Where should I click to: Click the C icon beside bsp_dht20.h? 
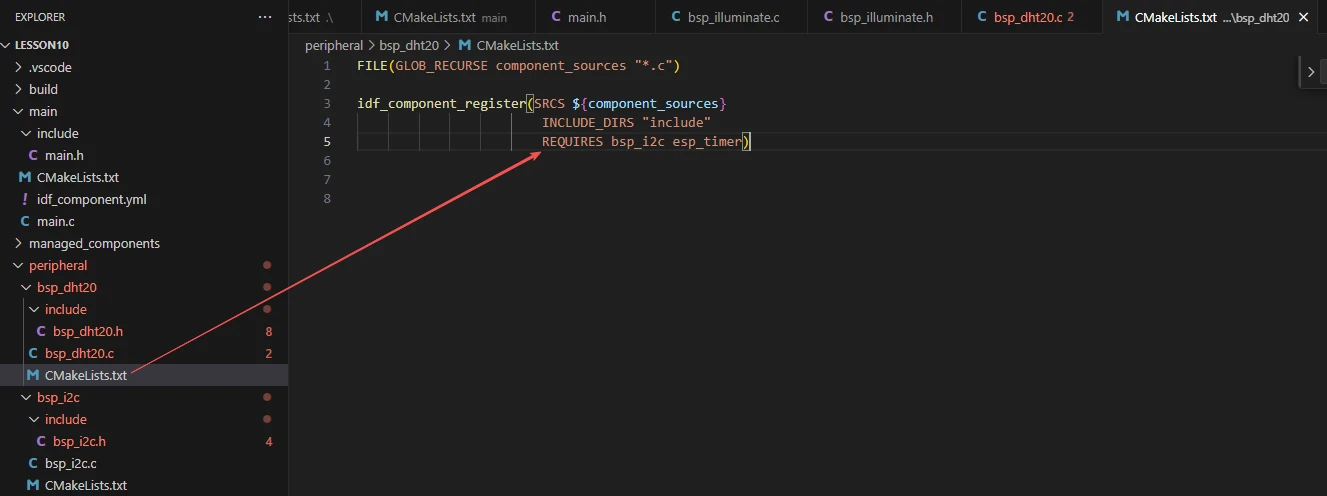(41, 331)
